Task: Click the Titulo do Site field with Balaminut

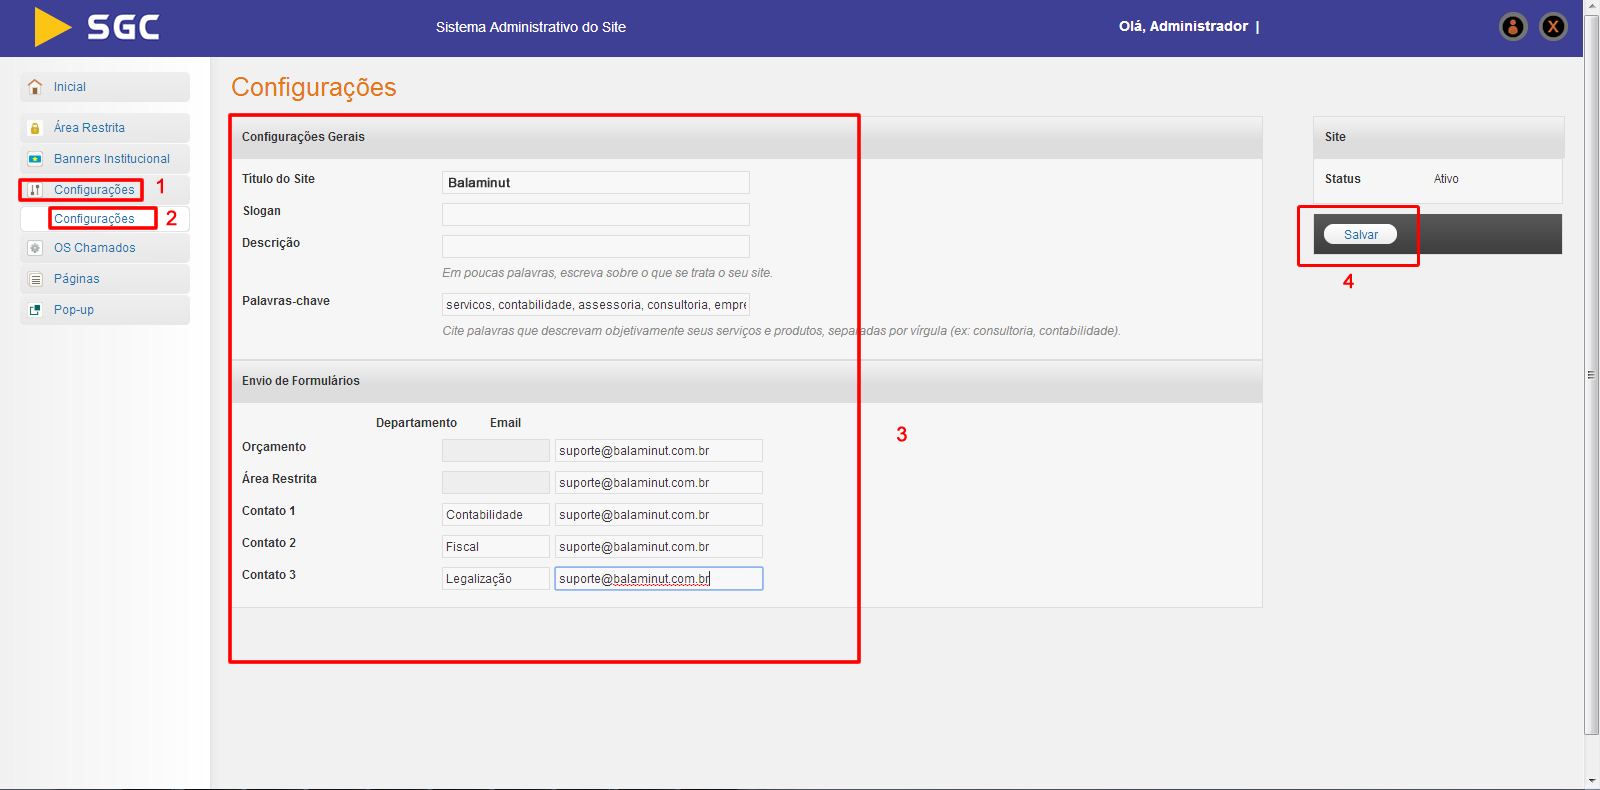Action: pyautogui.click(x=596, y=182)
